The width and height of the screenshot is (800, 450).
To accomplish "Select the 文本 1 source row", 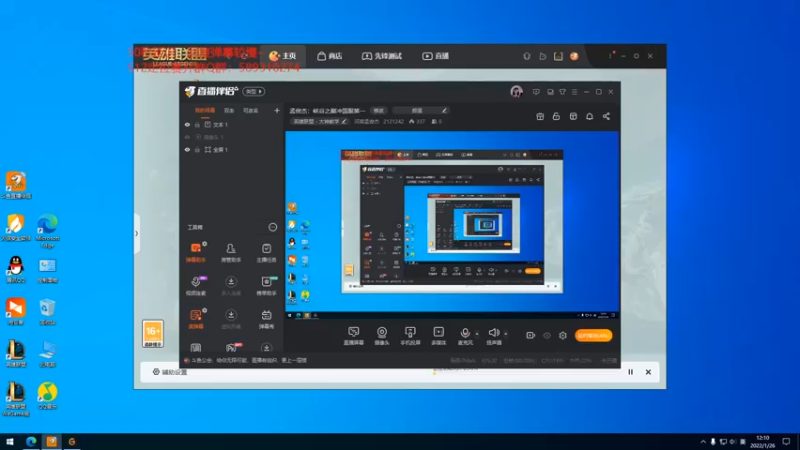I will point(232,124).
